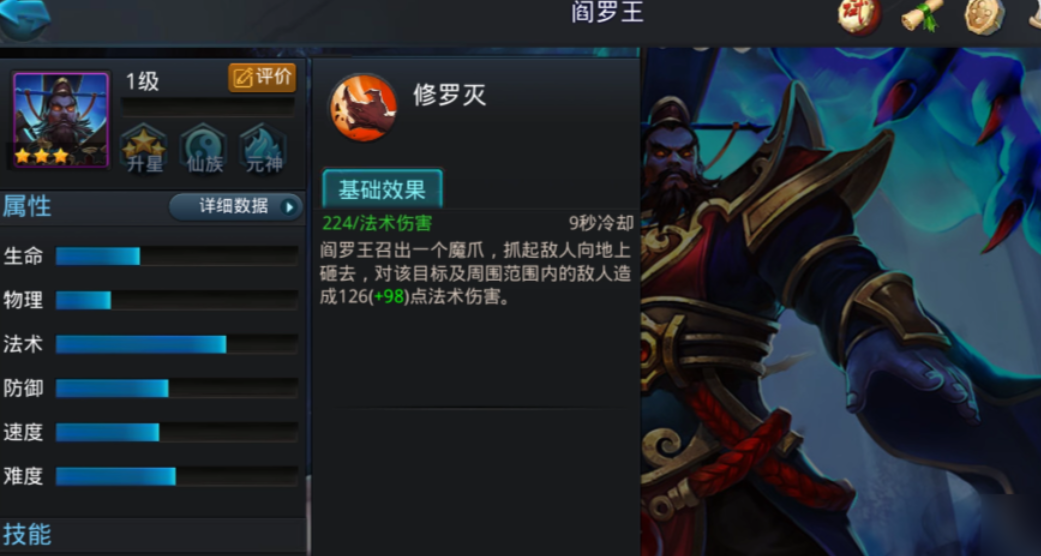Select the 属性 attributes section header
Image resolution: width=1041 pixels, height=556 pixels.
click(27, 207)
